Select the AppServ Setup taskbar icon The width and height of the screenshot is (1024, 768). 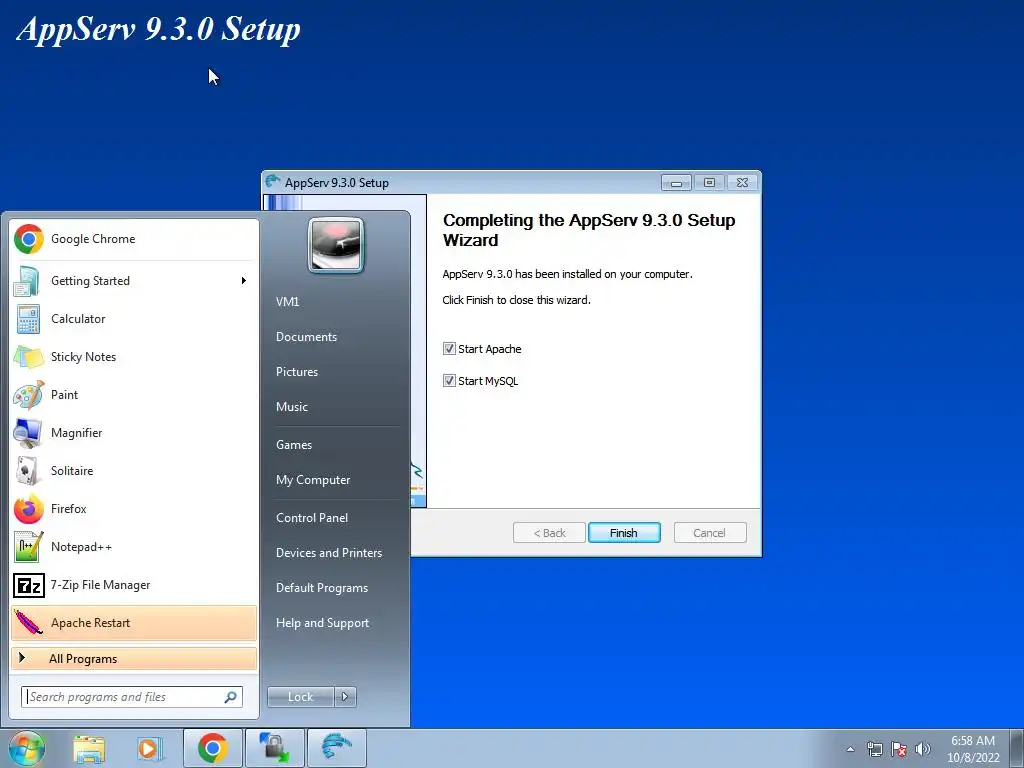pyautogui.click(x=336, y=748)
